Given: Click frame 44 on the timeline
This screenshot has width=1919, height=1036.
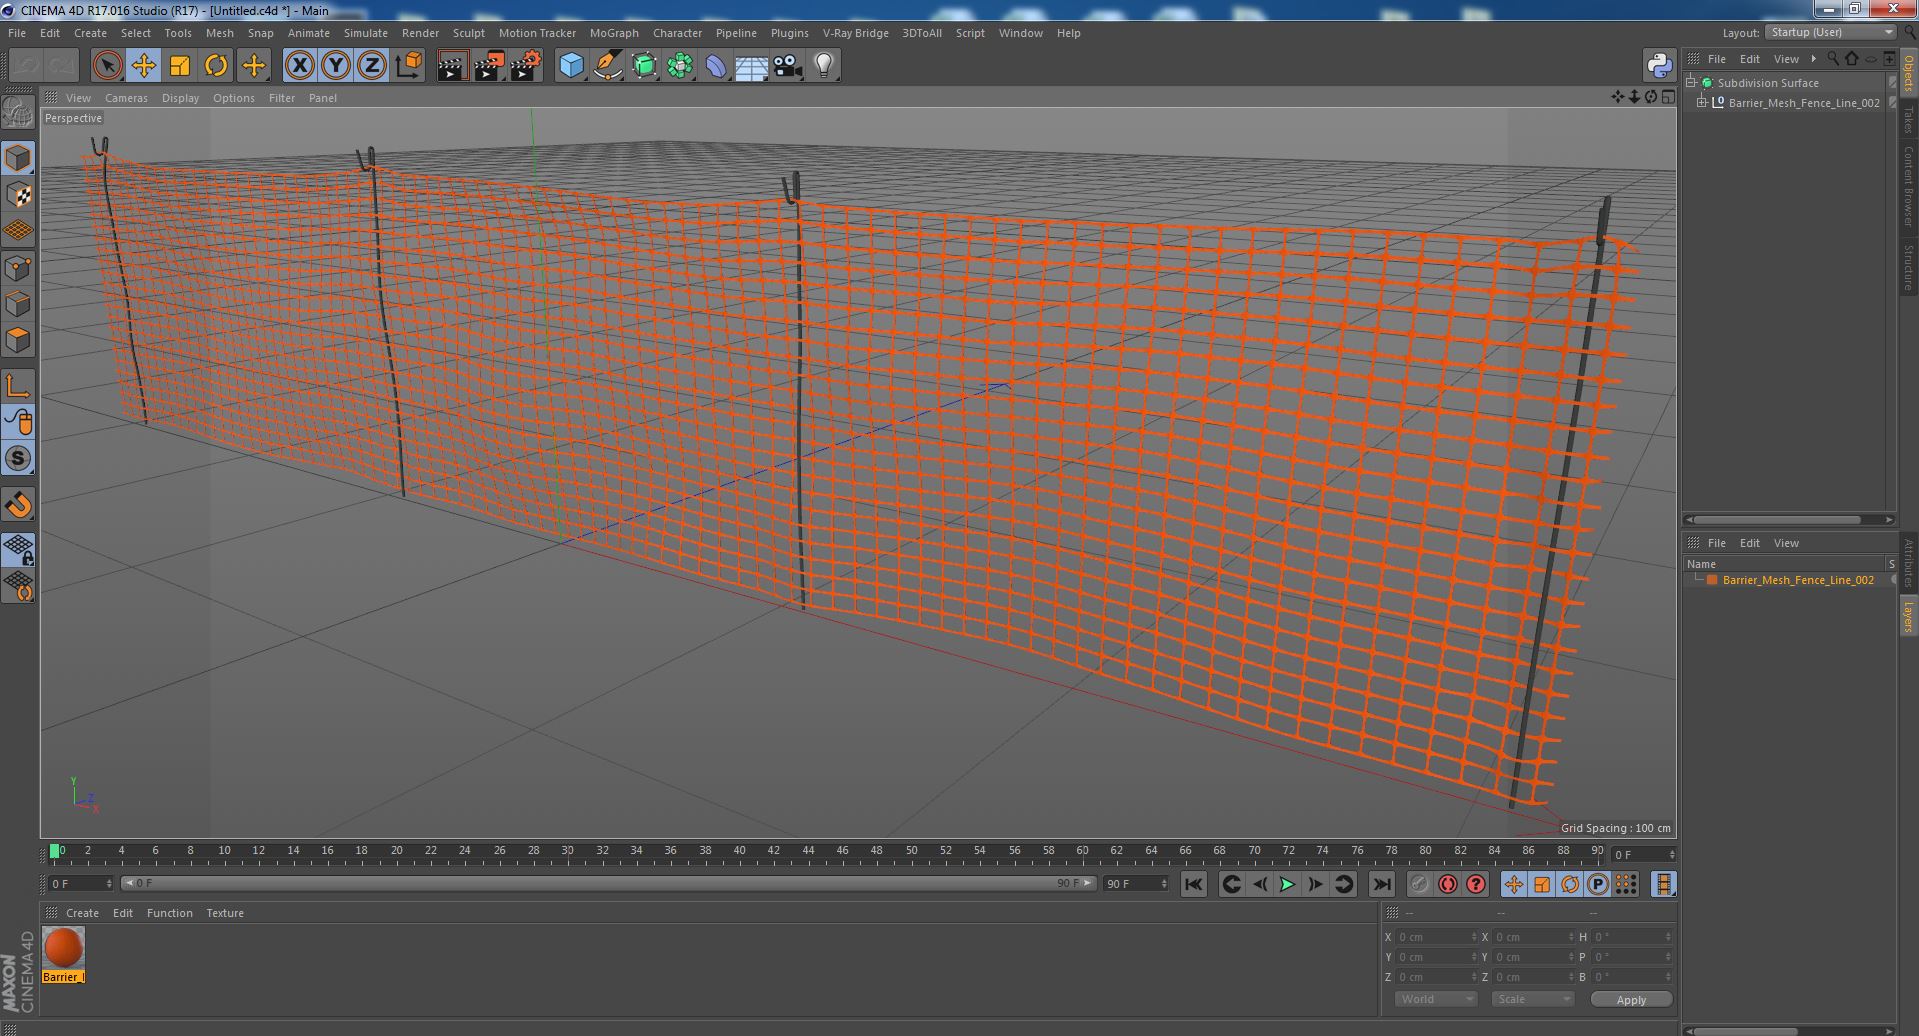Looking at the screenshot, I should 808,852.
